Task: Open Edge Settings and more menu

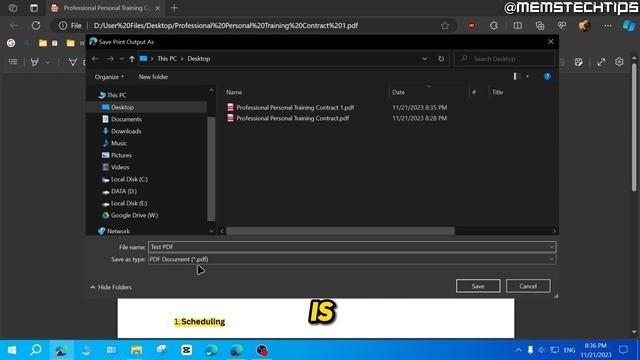Action: (x=608, y=25)
